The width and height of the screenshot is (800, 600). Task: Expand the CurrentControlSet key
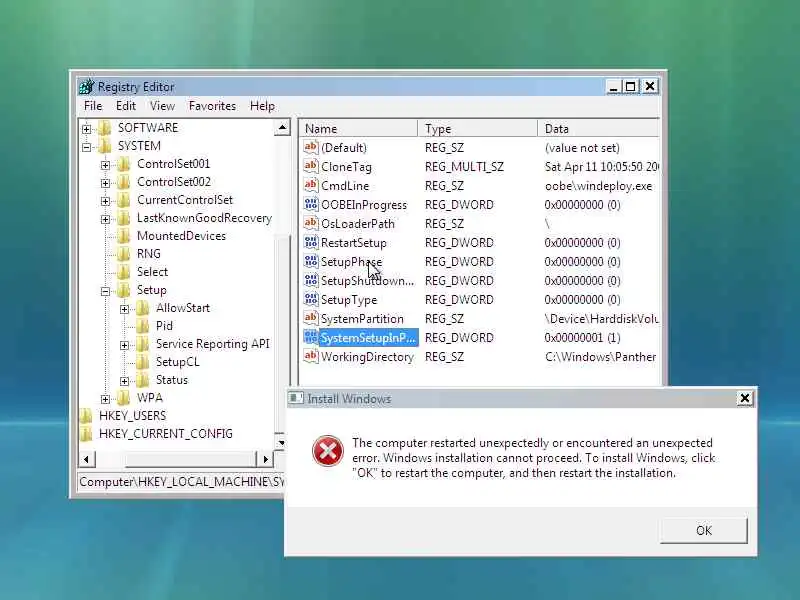pos(106,201)
